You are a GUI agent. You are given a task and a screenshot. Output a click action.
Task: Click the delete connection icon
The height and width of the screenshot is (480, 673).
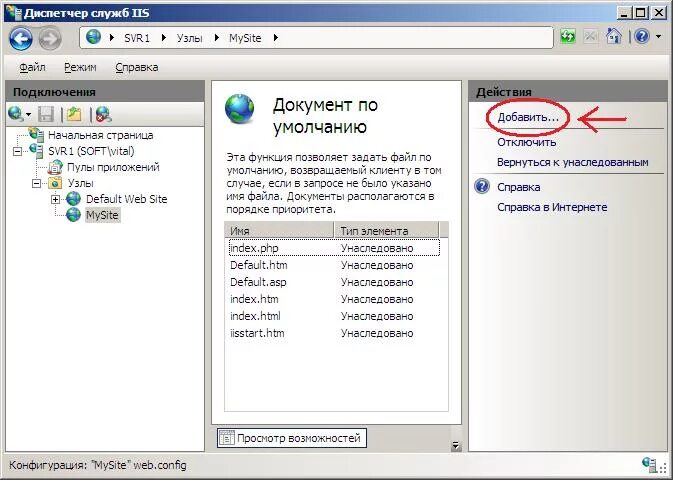click(x=103, y=114)
